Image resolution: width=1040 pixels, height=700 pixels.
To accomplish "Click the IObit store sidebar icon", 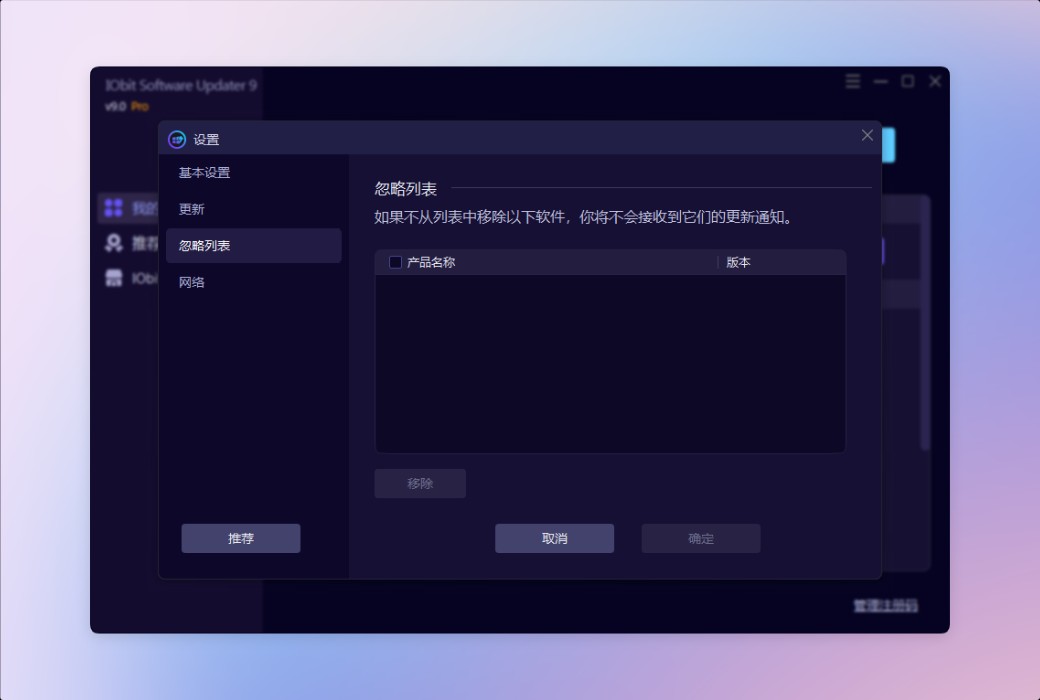I will tap(113, 277).
